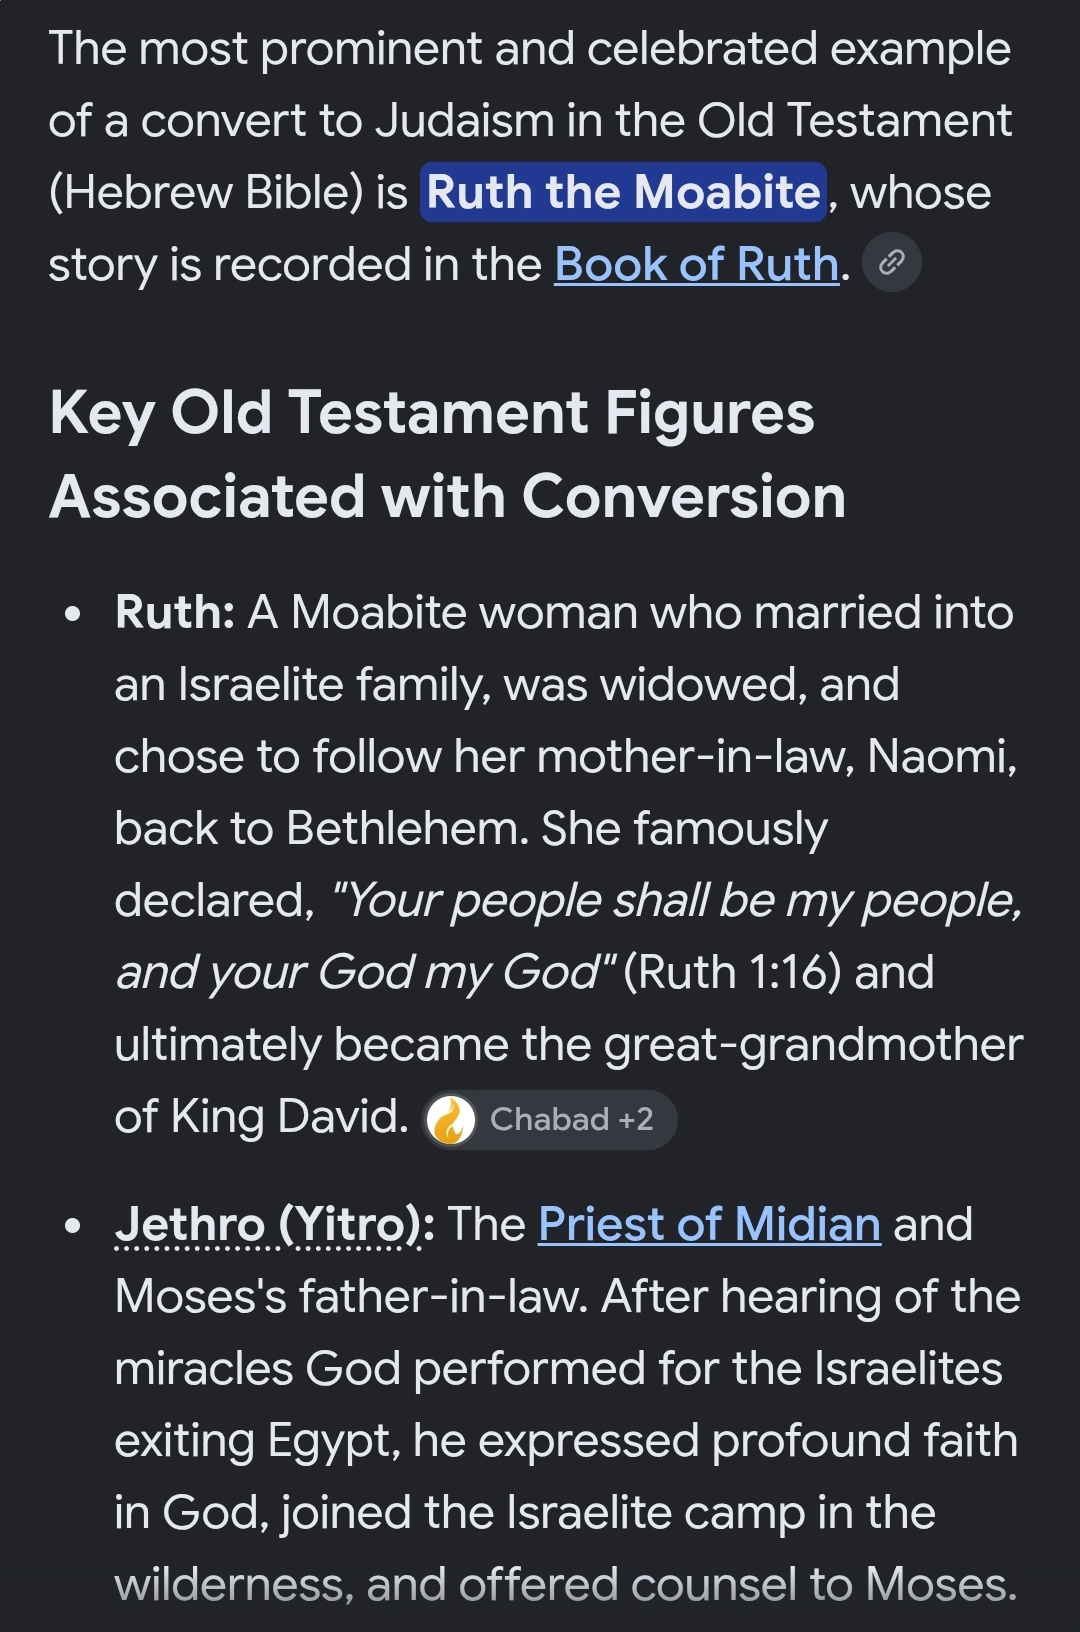This screenshot has width=1080, height=1632.
Task: Click the bullet marker beside Ruth
Action: coord(71,616)
